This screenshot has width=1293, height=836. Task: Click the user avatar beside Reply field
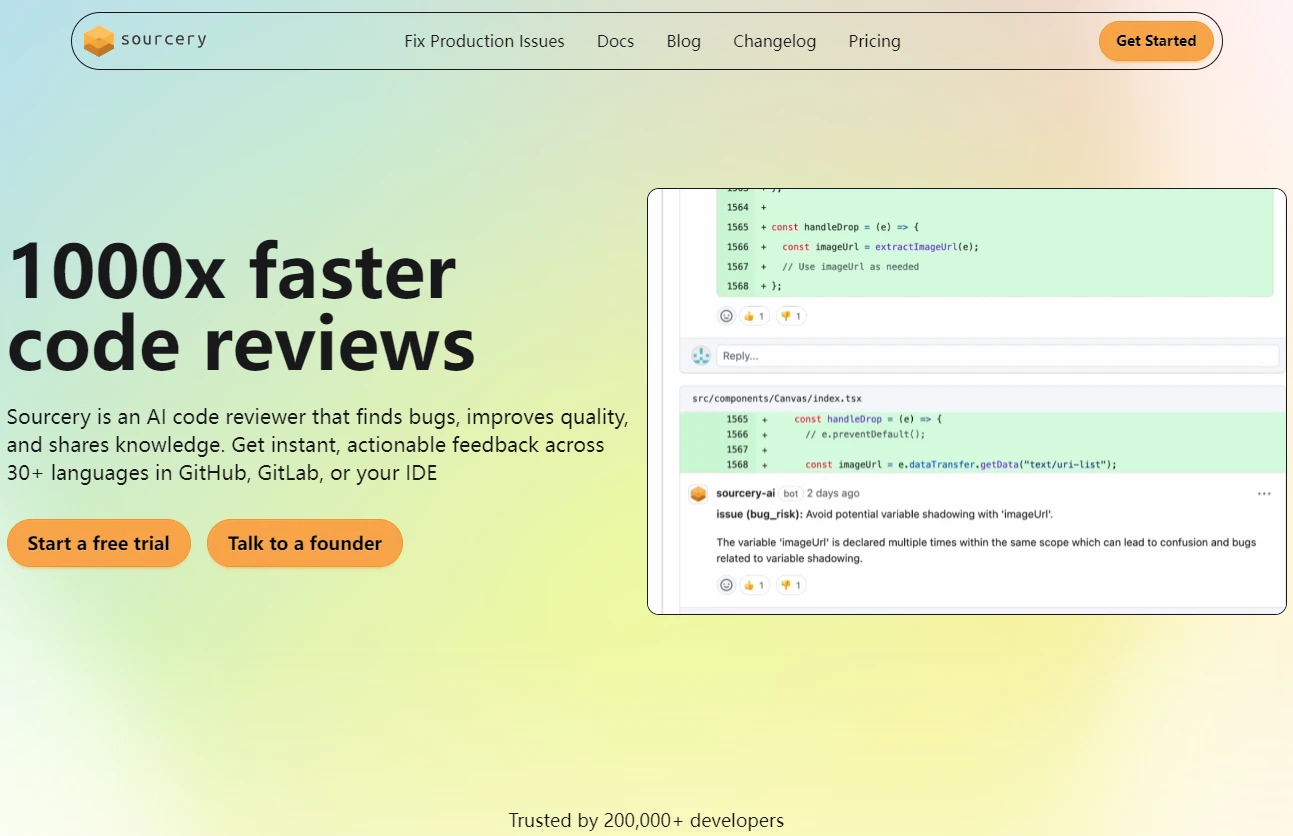click(x=701, y=356)
